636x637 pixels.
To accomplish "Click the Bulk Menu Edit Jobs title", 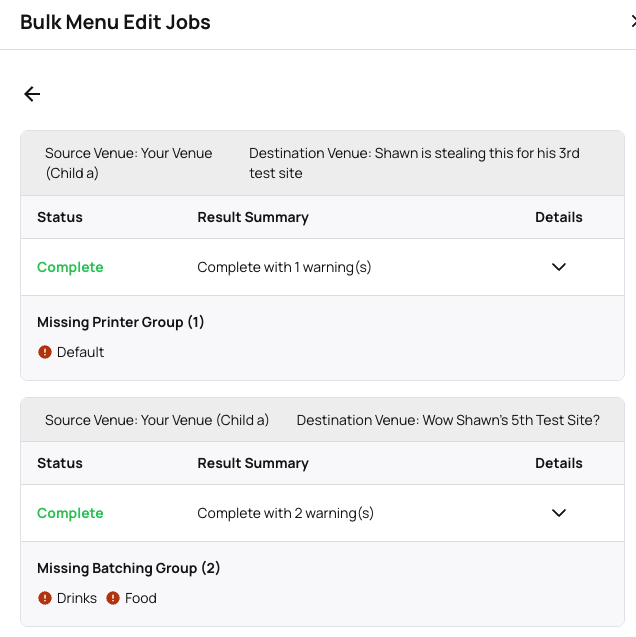I will click(x=115, y=22).
